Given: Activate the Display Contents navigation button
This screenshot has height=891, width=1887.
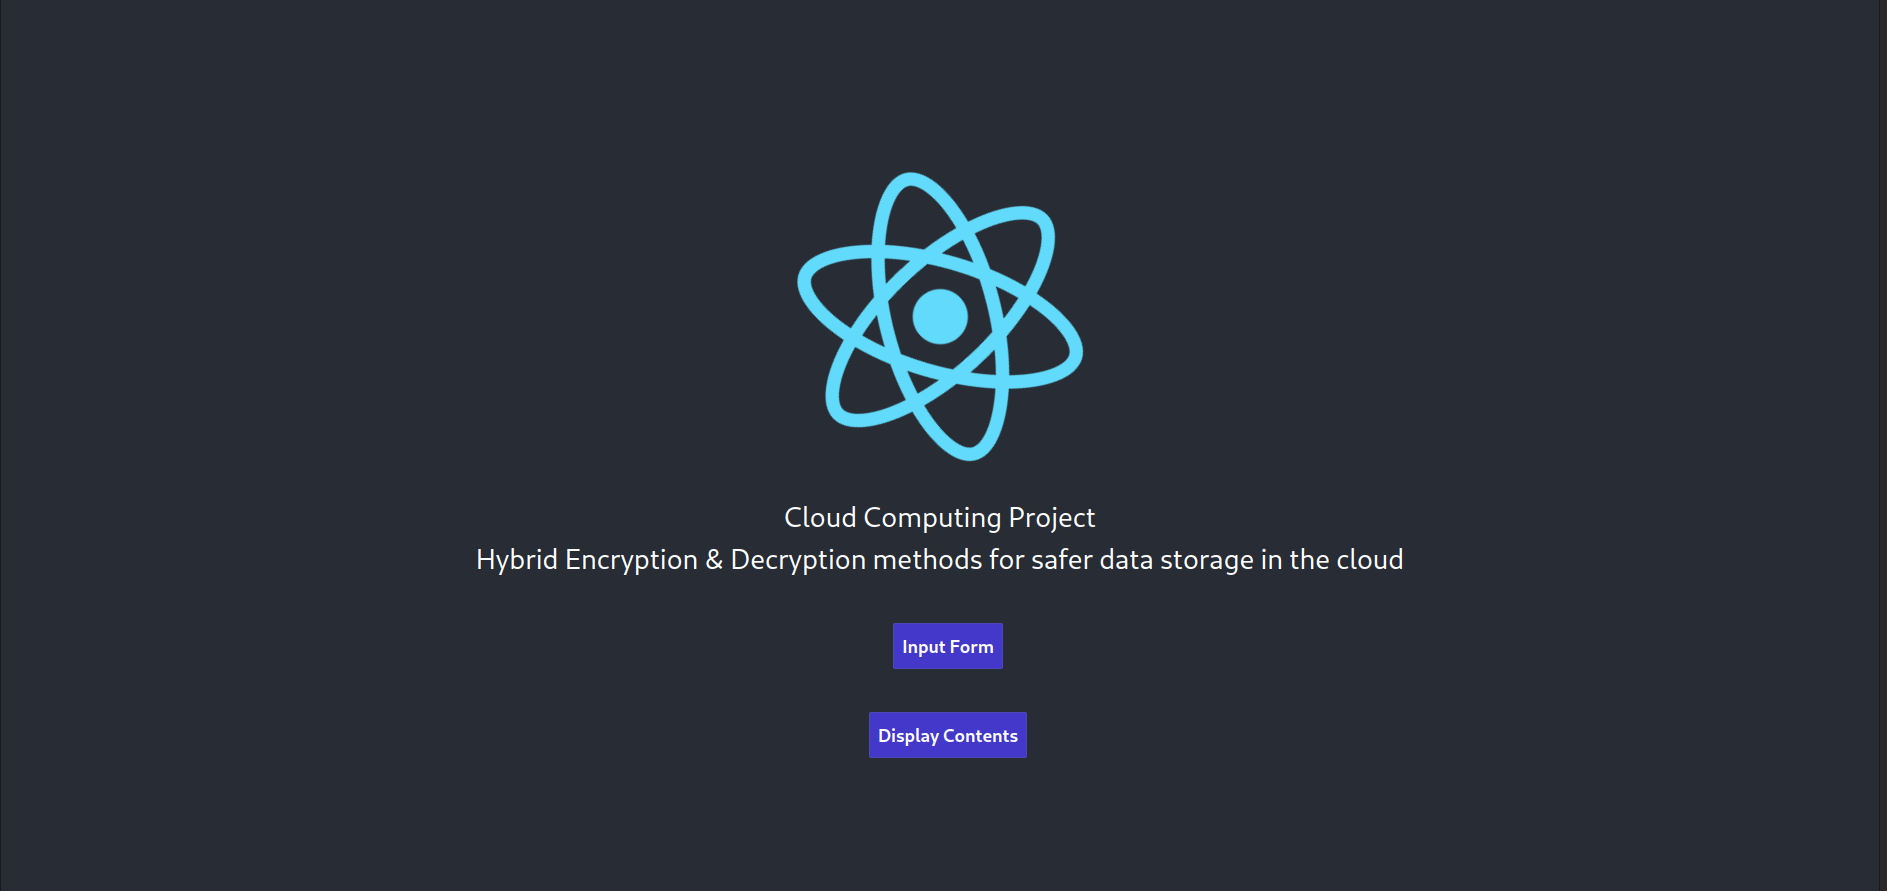Looking at the screenshot, I should (x=947, y=735).
